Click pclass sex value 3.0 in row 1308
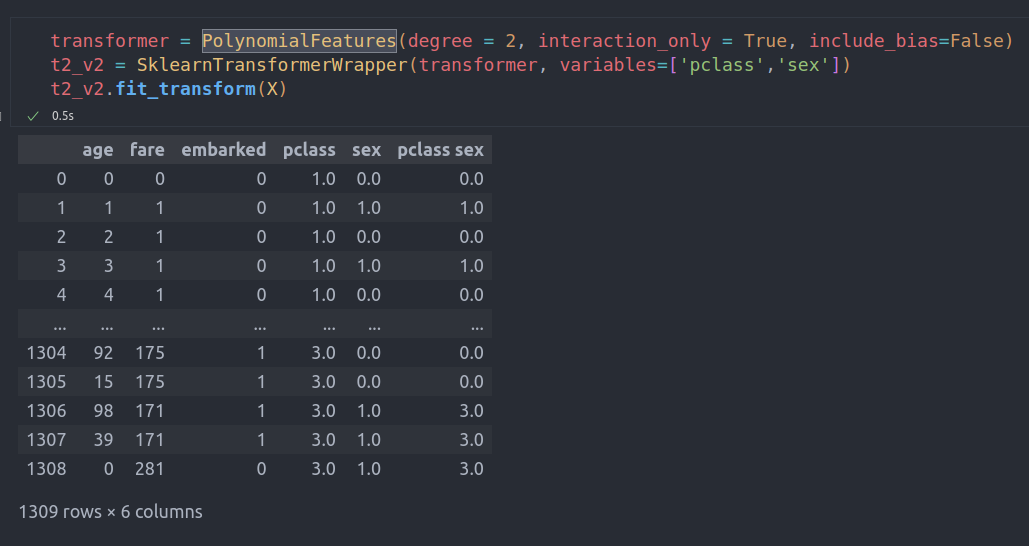Screen dimensions: 1029x546 (x=471, y=469)
